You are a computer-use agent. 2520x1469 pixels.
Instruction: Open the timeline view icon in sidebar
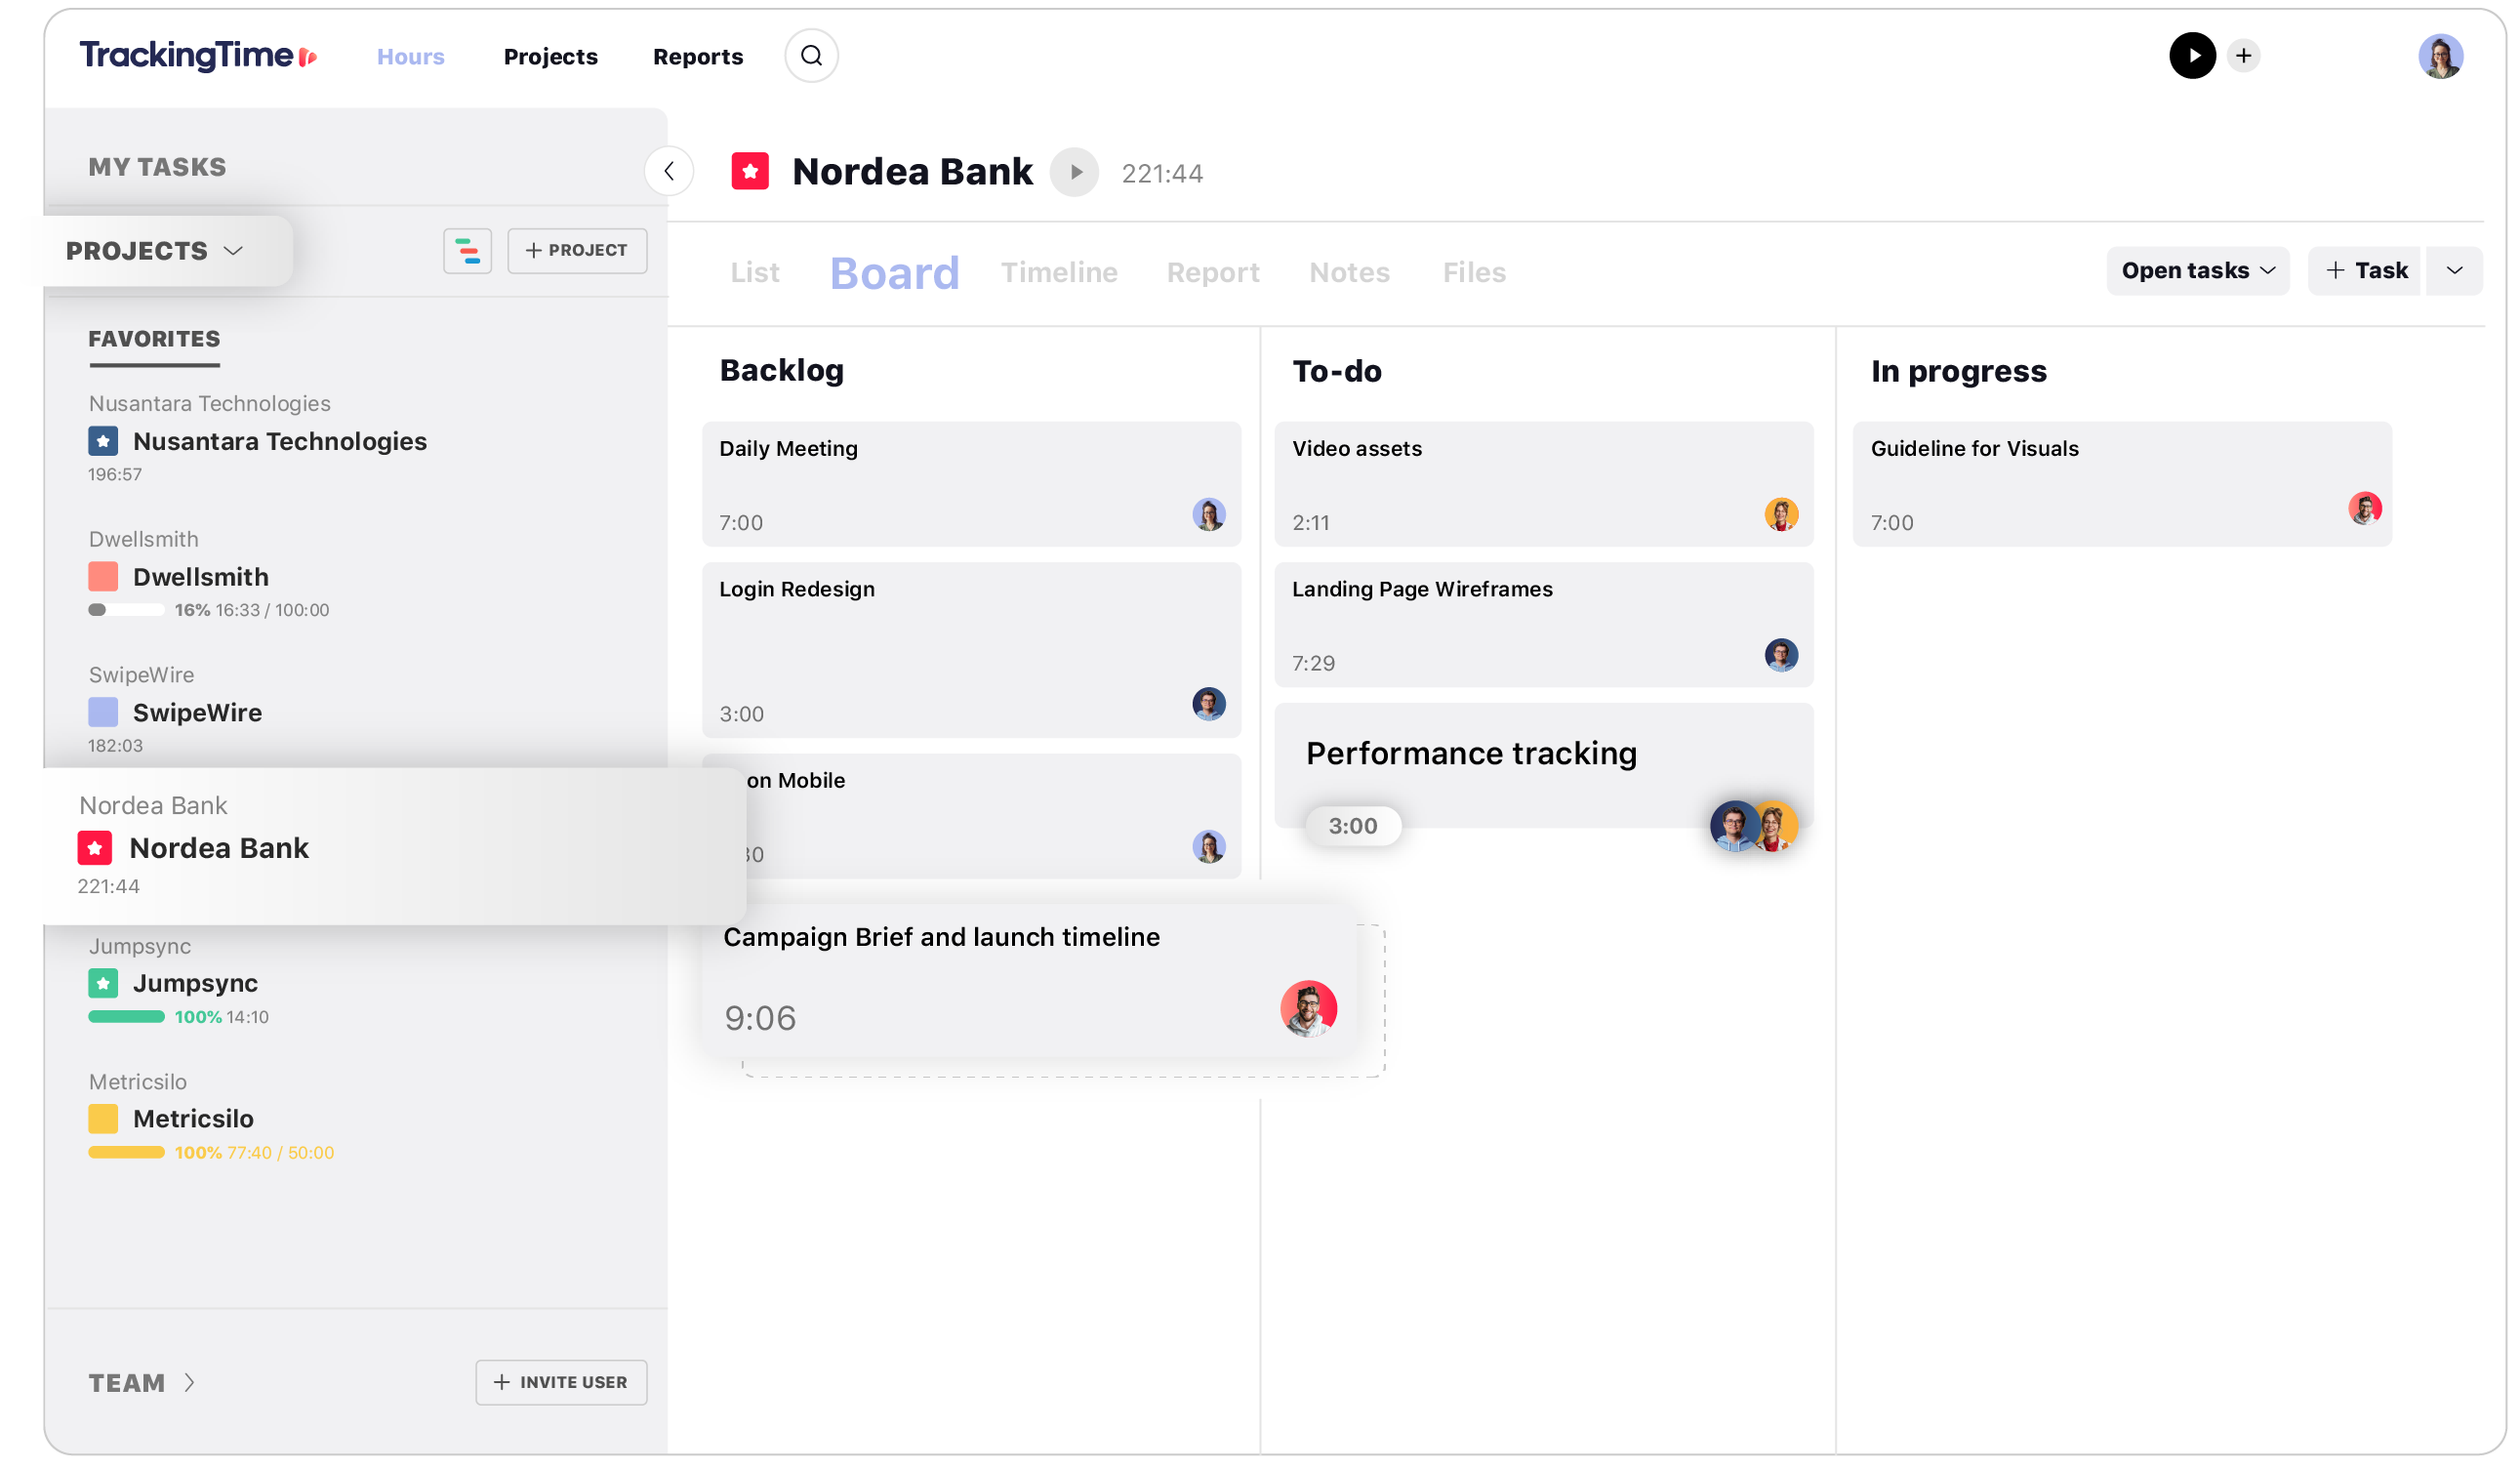click(467, 250)
